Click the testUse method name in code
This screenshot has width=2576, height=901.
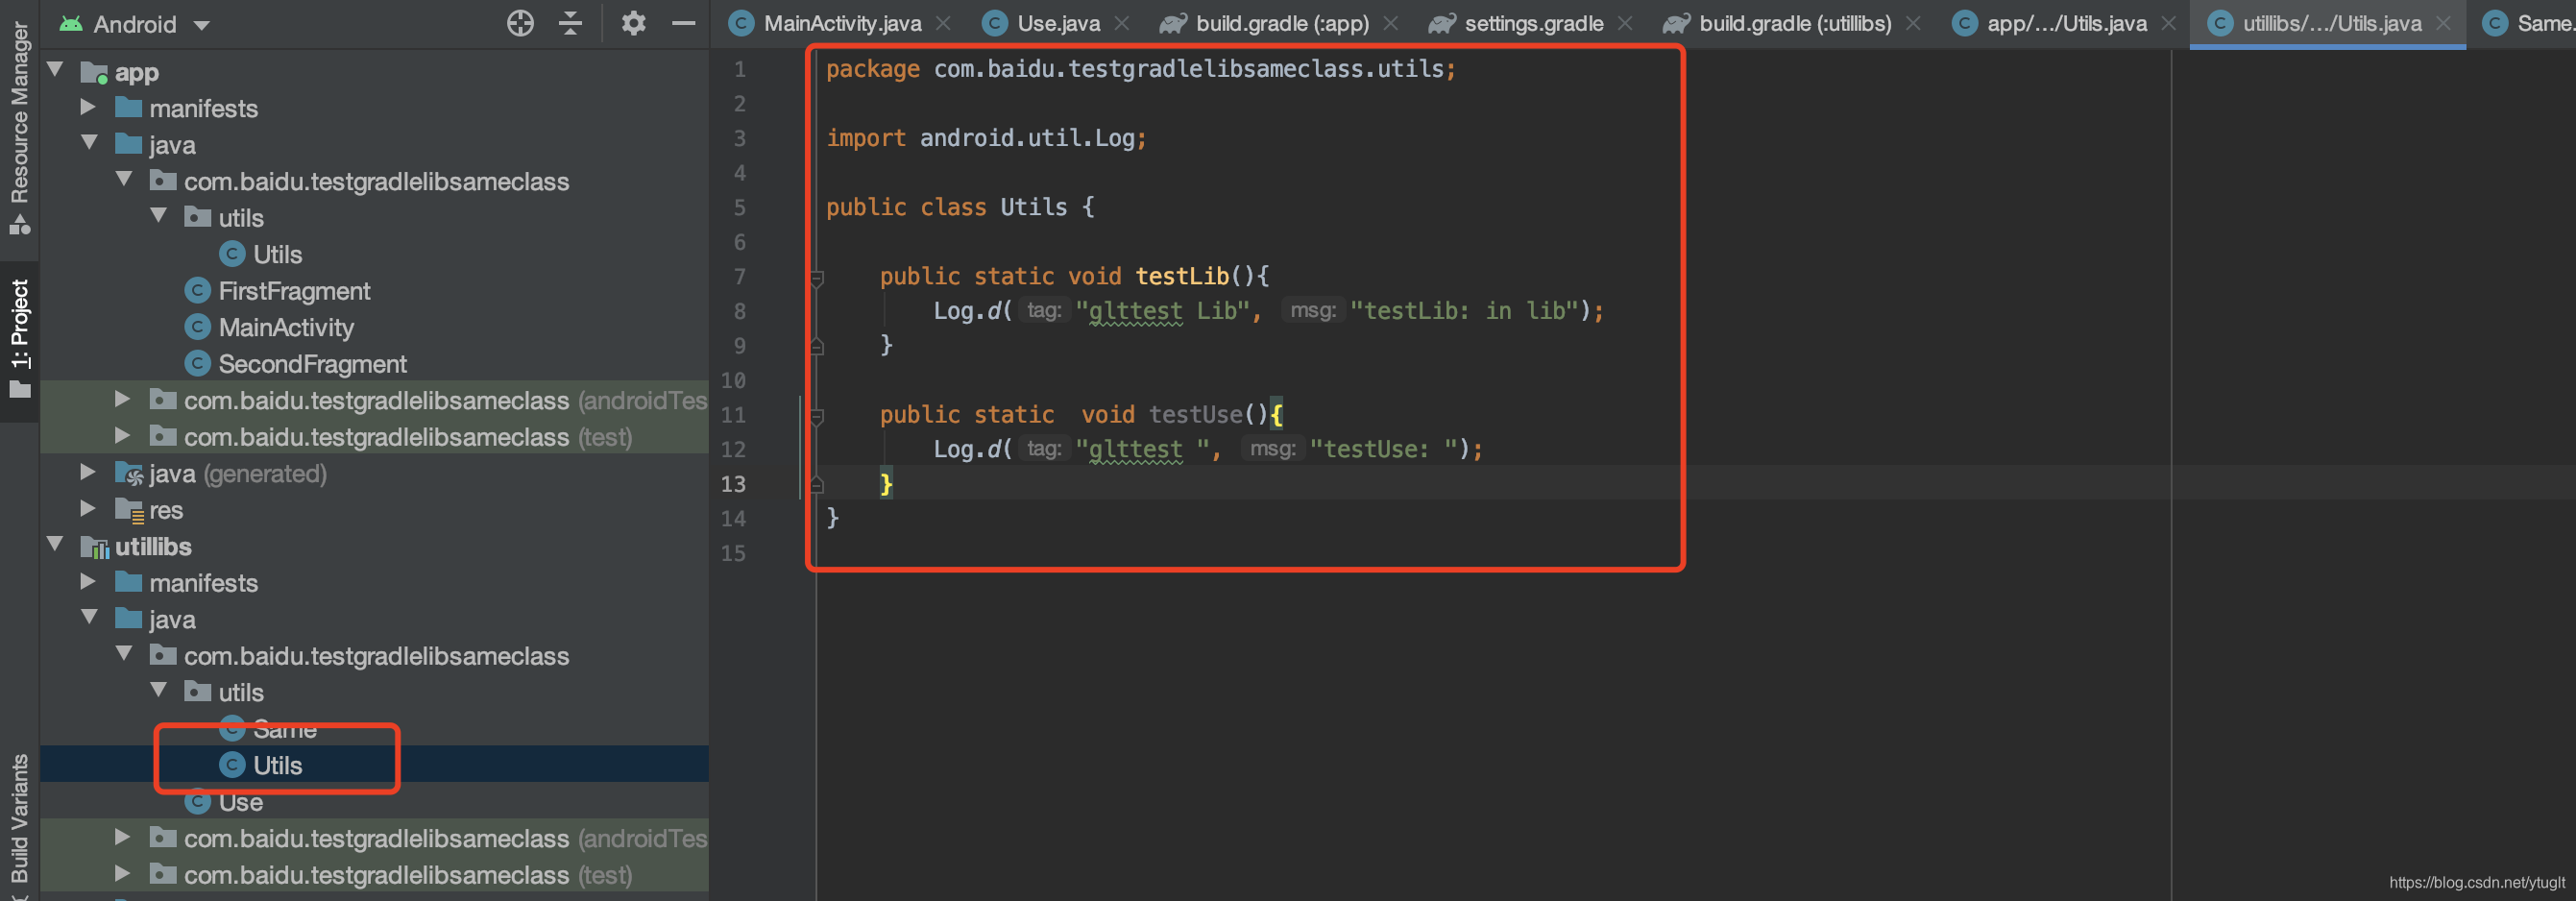pyautogui.click(x=1195, y=414)
